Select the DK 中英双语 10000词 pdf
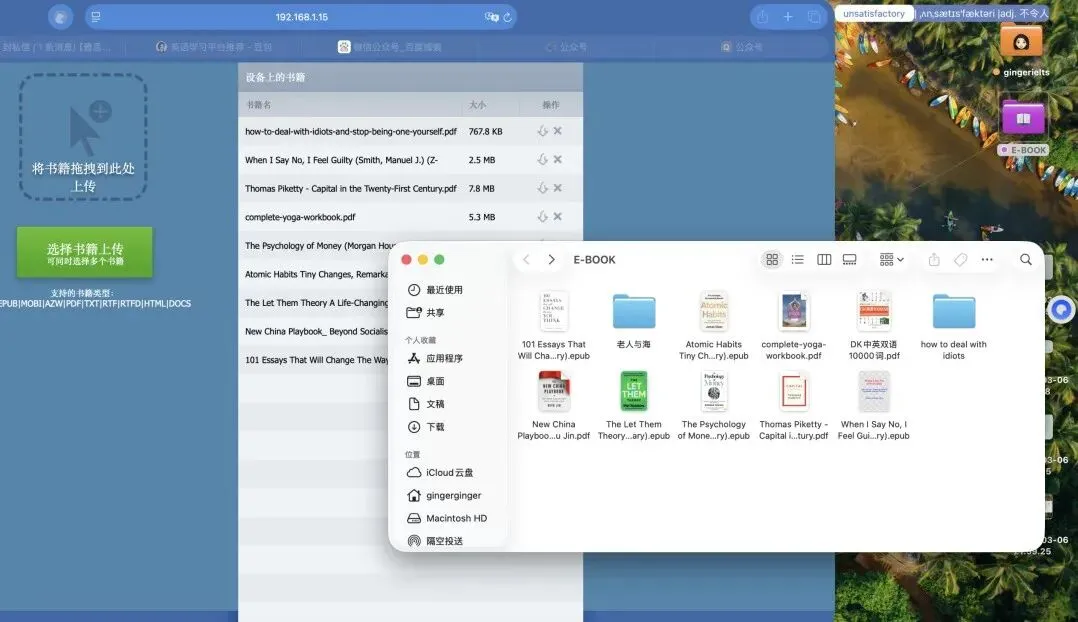The height and width of the screenshot is (622, 1078). [874, 325]
